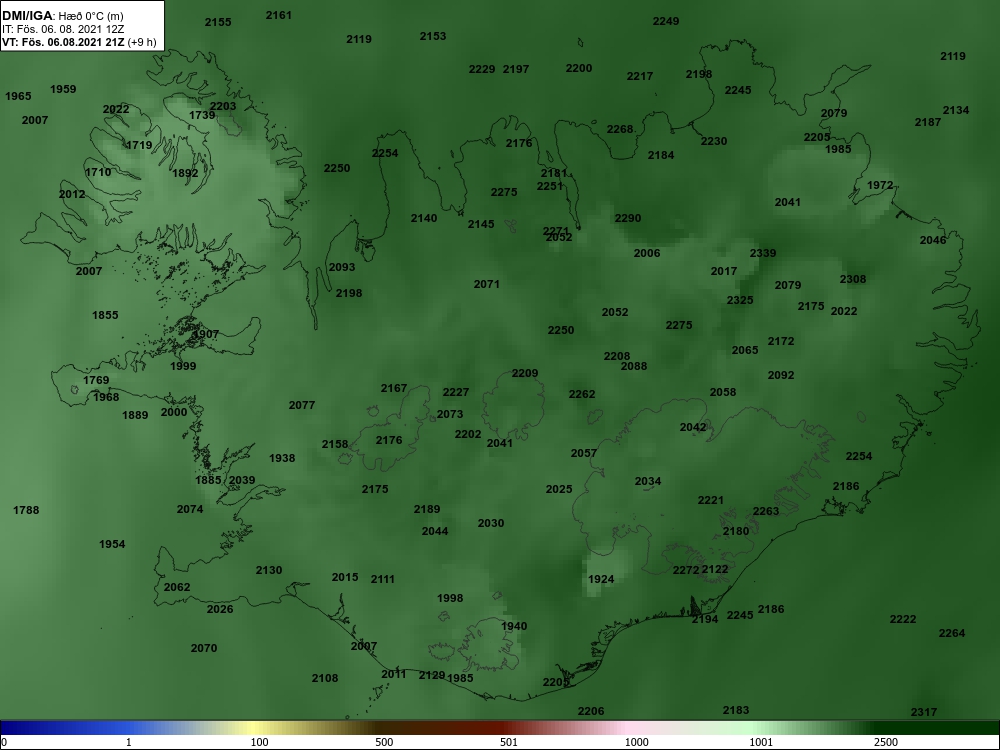Click the legend label '501'
Image resolution: width=1000 pixels, height=750 pixels.
coord(509,742)
